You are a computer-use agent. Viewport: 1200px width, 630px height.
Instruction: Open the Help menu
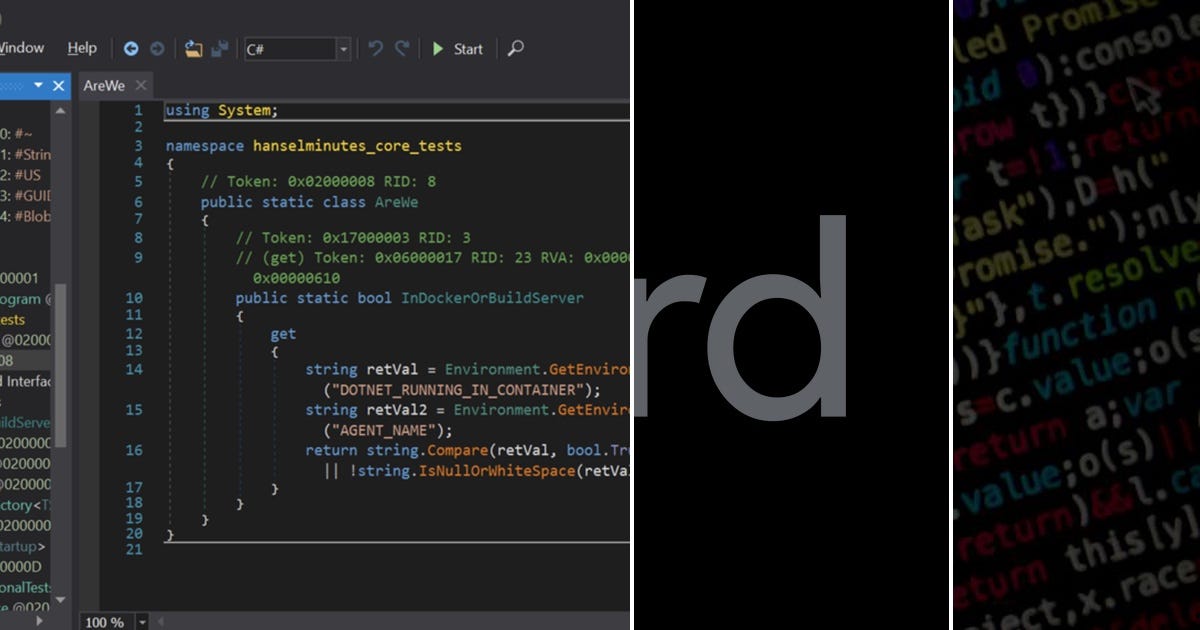pyautogui.click(x=82, y=47)
